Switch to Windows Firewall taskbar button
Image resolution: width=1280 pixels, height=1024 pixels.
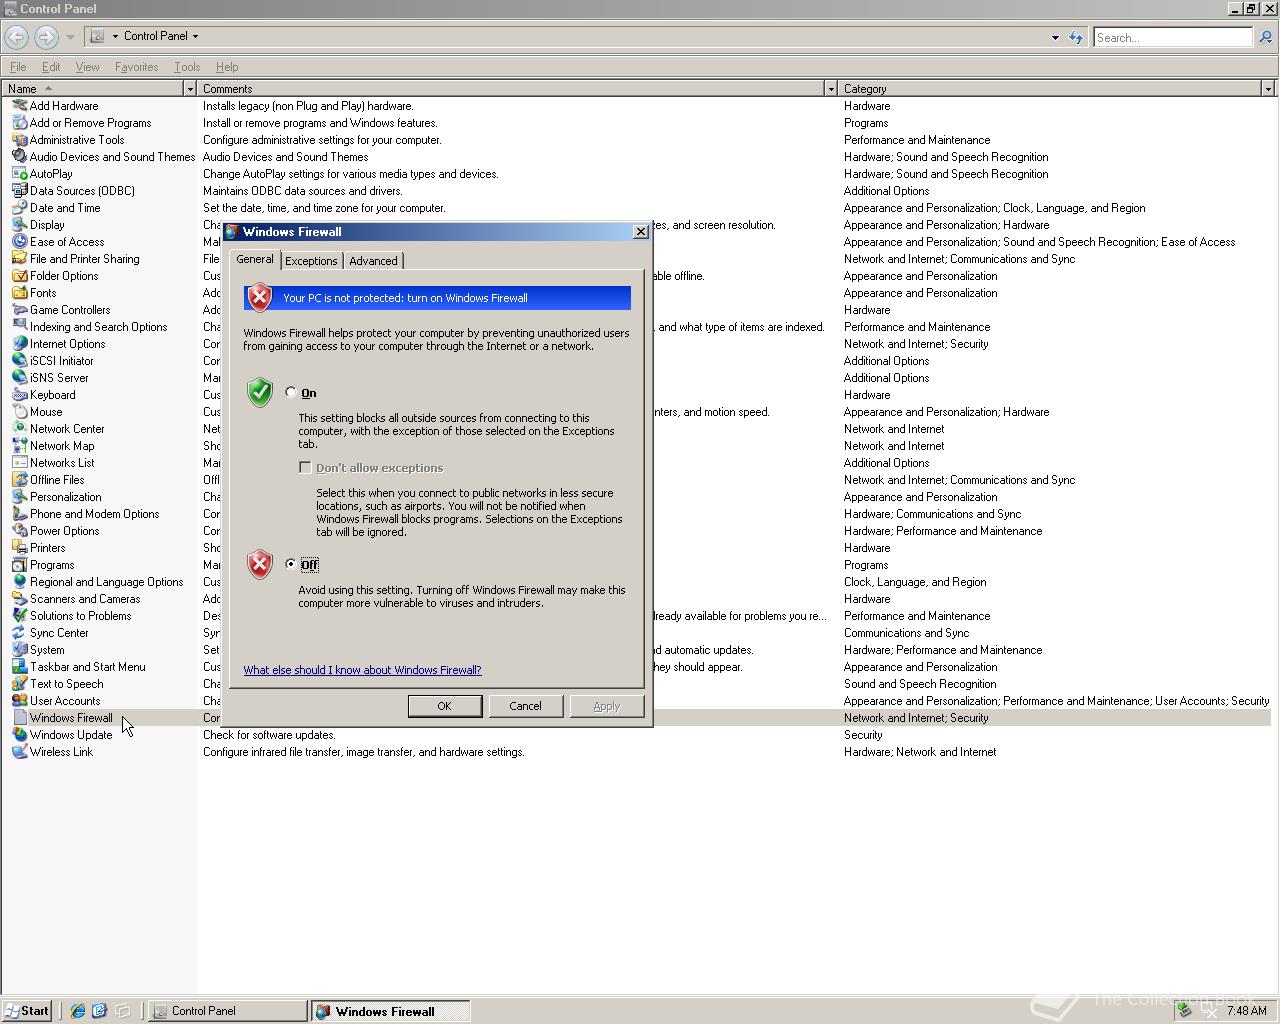click(x=390, y=1011)
